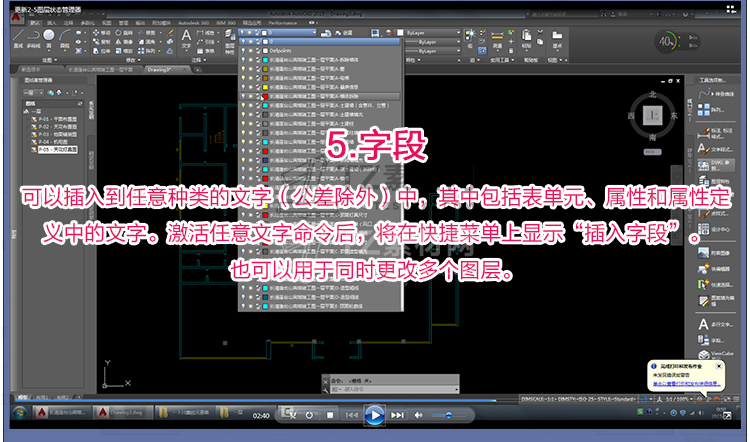Click the Windows Start button

pyautogui.click(x=20, y=412)
